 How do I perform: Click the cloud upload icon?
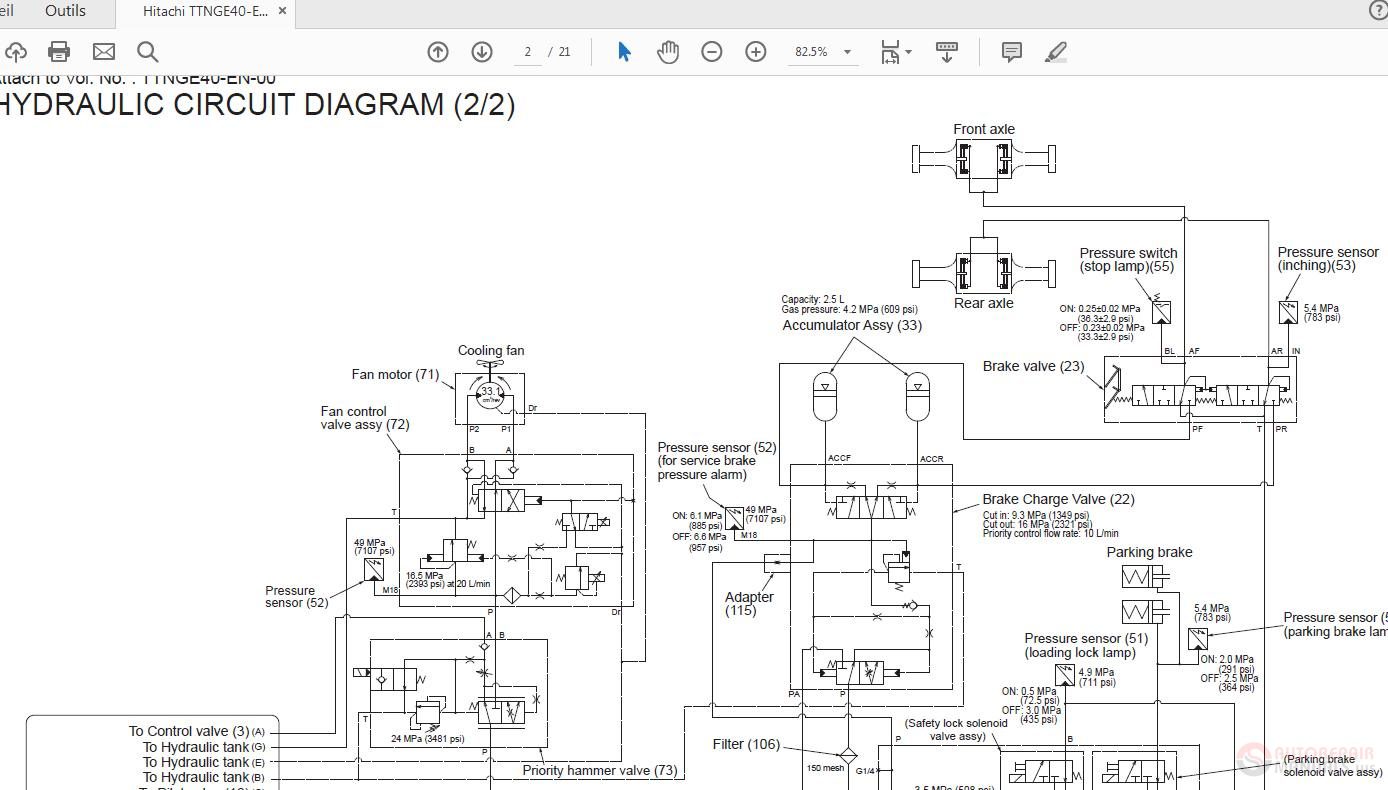tap(14, 52)
